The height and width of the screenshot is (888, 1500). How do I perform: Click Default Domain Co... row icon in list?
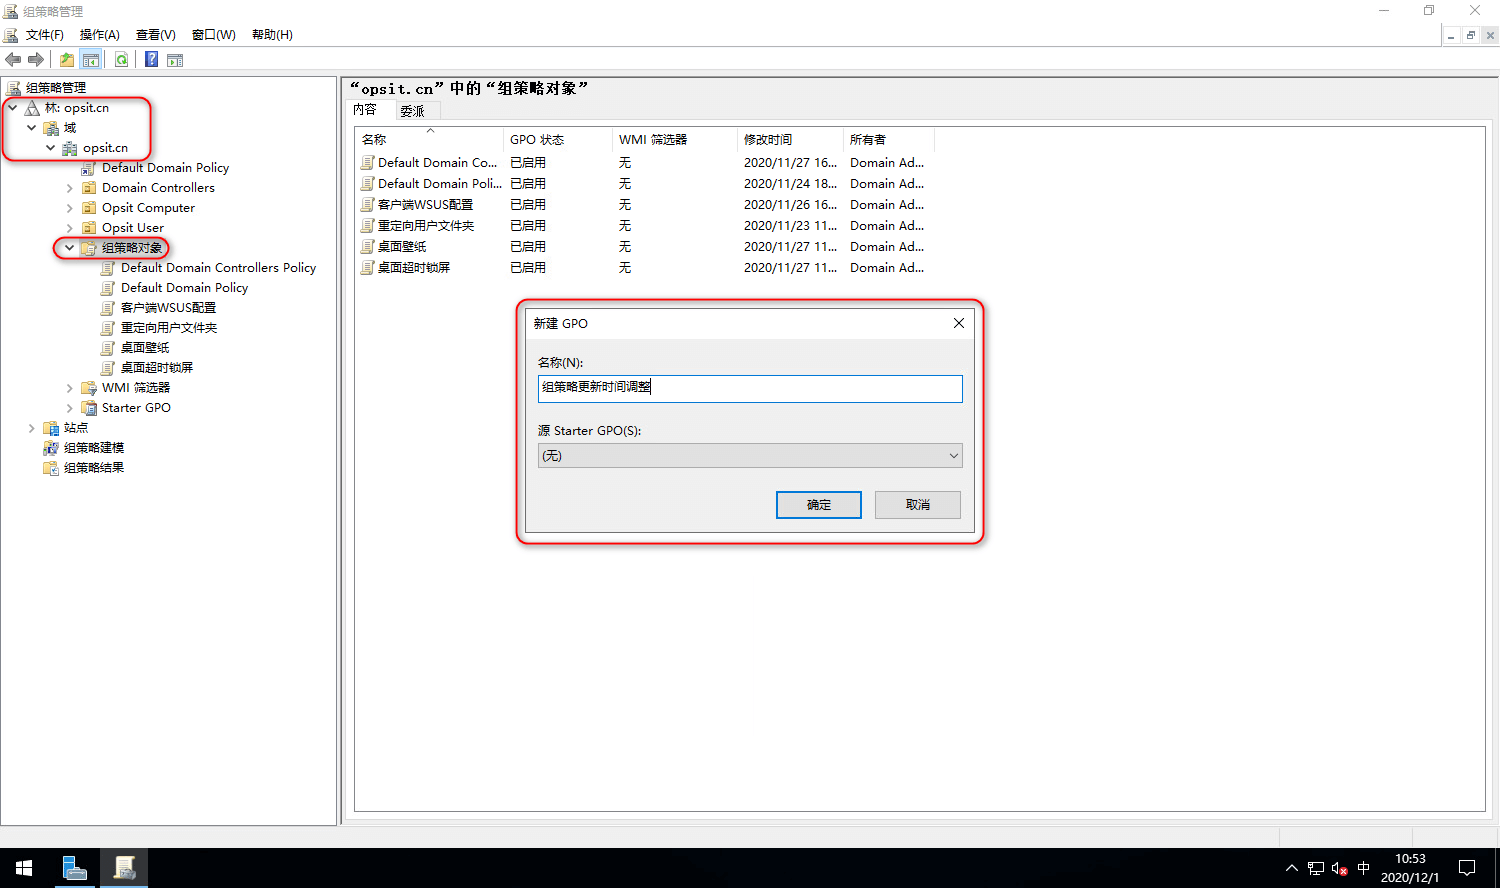368,162
